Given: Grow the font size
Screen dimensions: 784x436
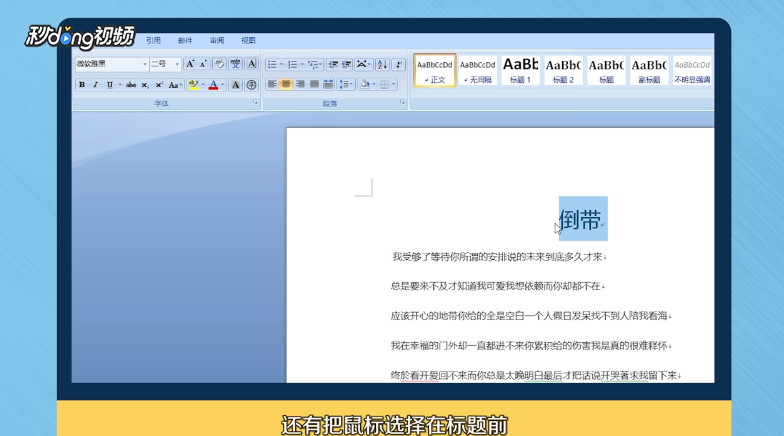Looking at the screenshot, I should [190, 64].
